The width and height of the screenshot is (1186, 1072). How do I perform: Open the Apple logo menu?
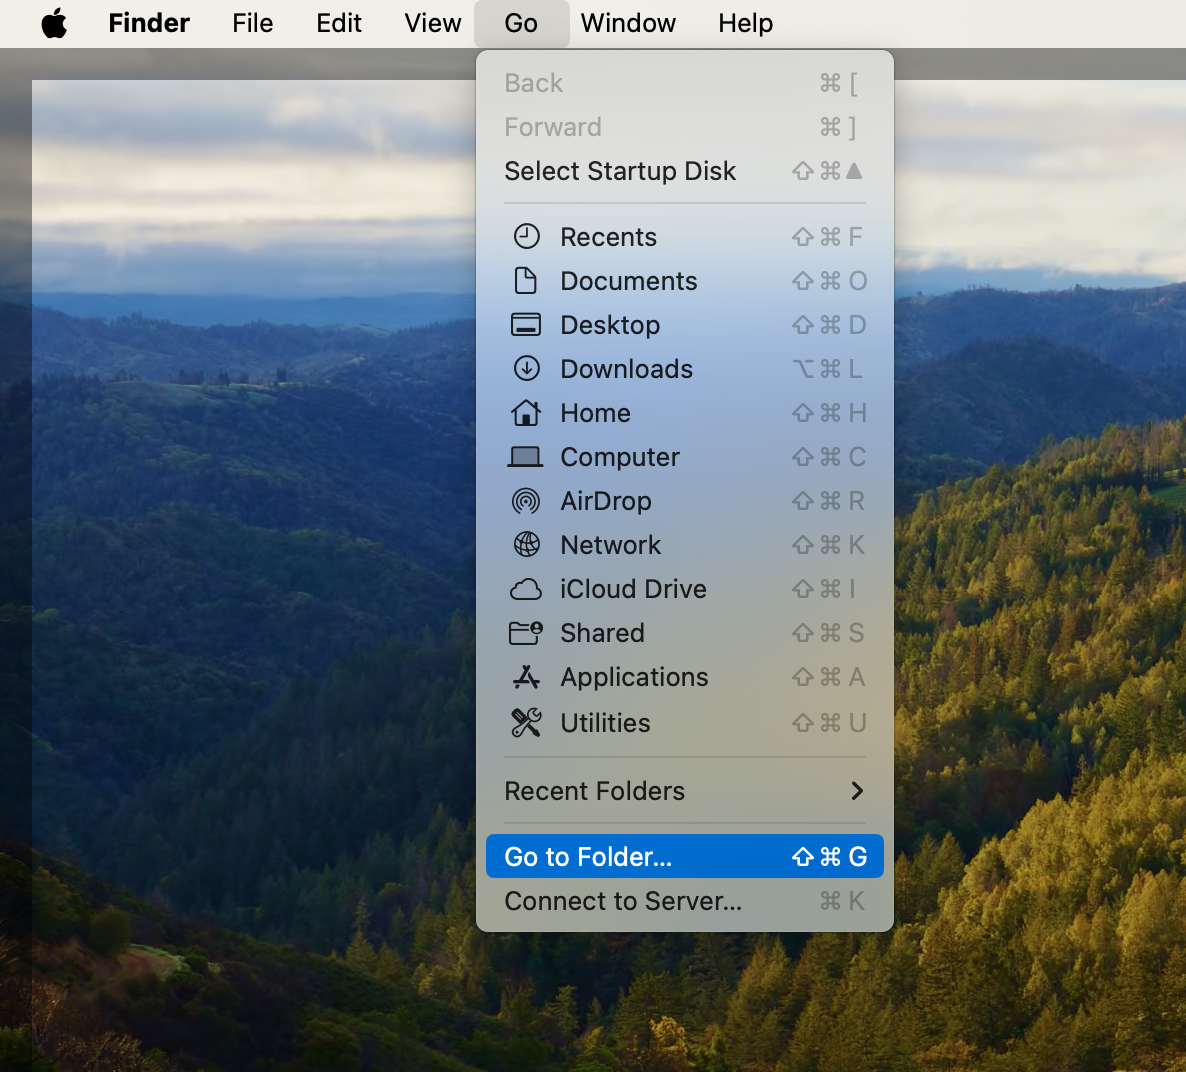tap(54, 23)
